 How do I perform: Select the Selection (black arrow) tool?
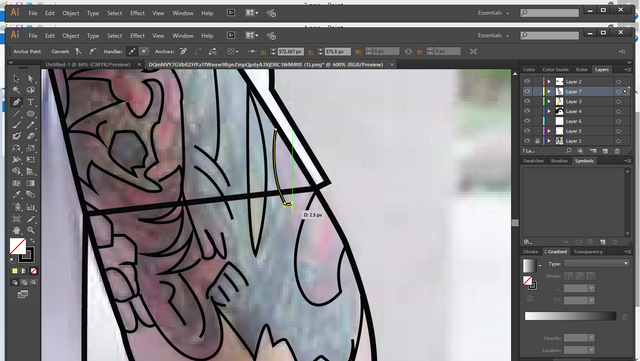point(16,78)
